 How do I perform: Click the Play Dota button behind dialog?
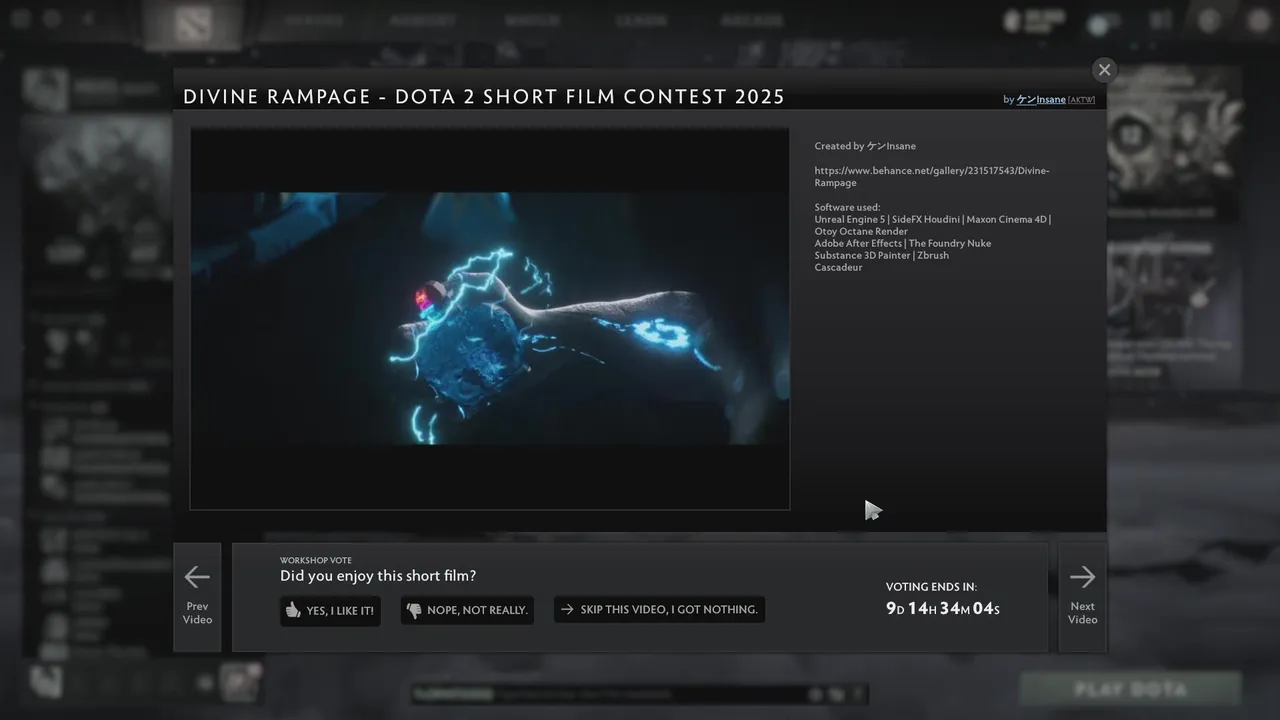tap(1130, 689)
